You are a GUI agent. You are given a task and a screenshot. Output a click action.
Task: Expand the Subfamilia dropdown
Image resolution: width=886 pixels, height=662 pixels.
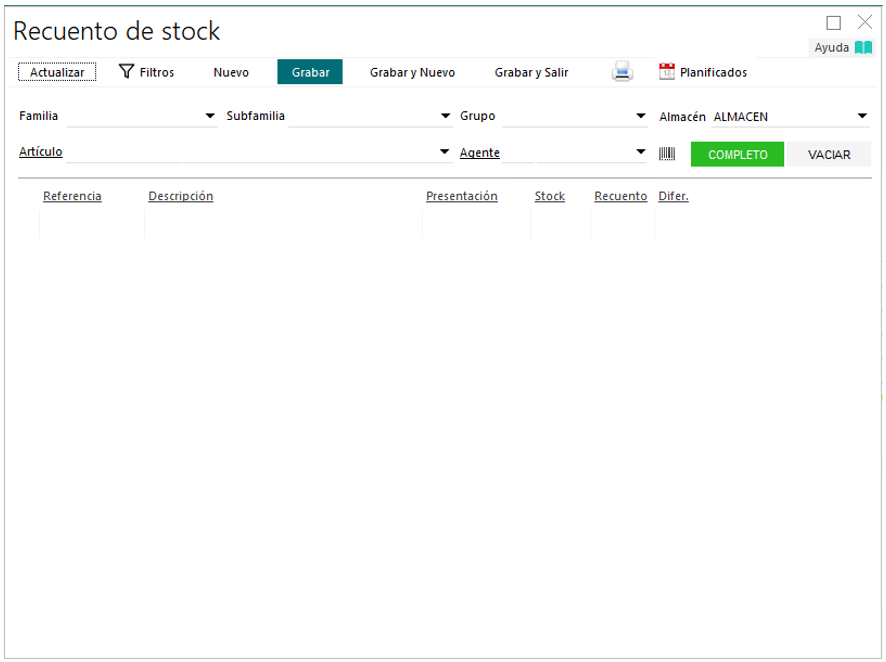(446, 117)
